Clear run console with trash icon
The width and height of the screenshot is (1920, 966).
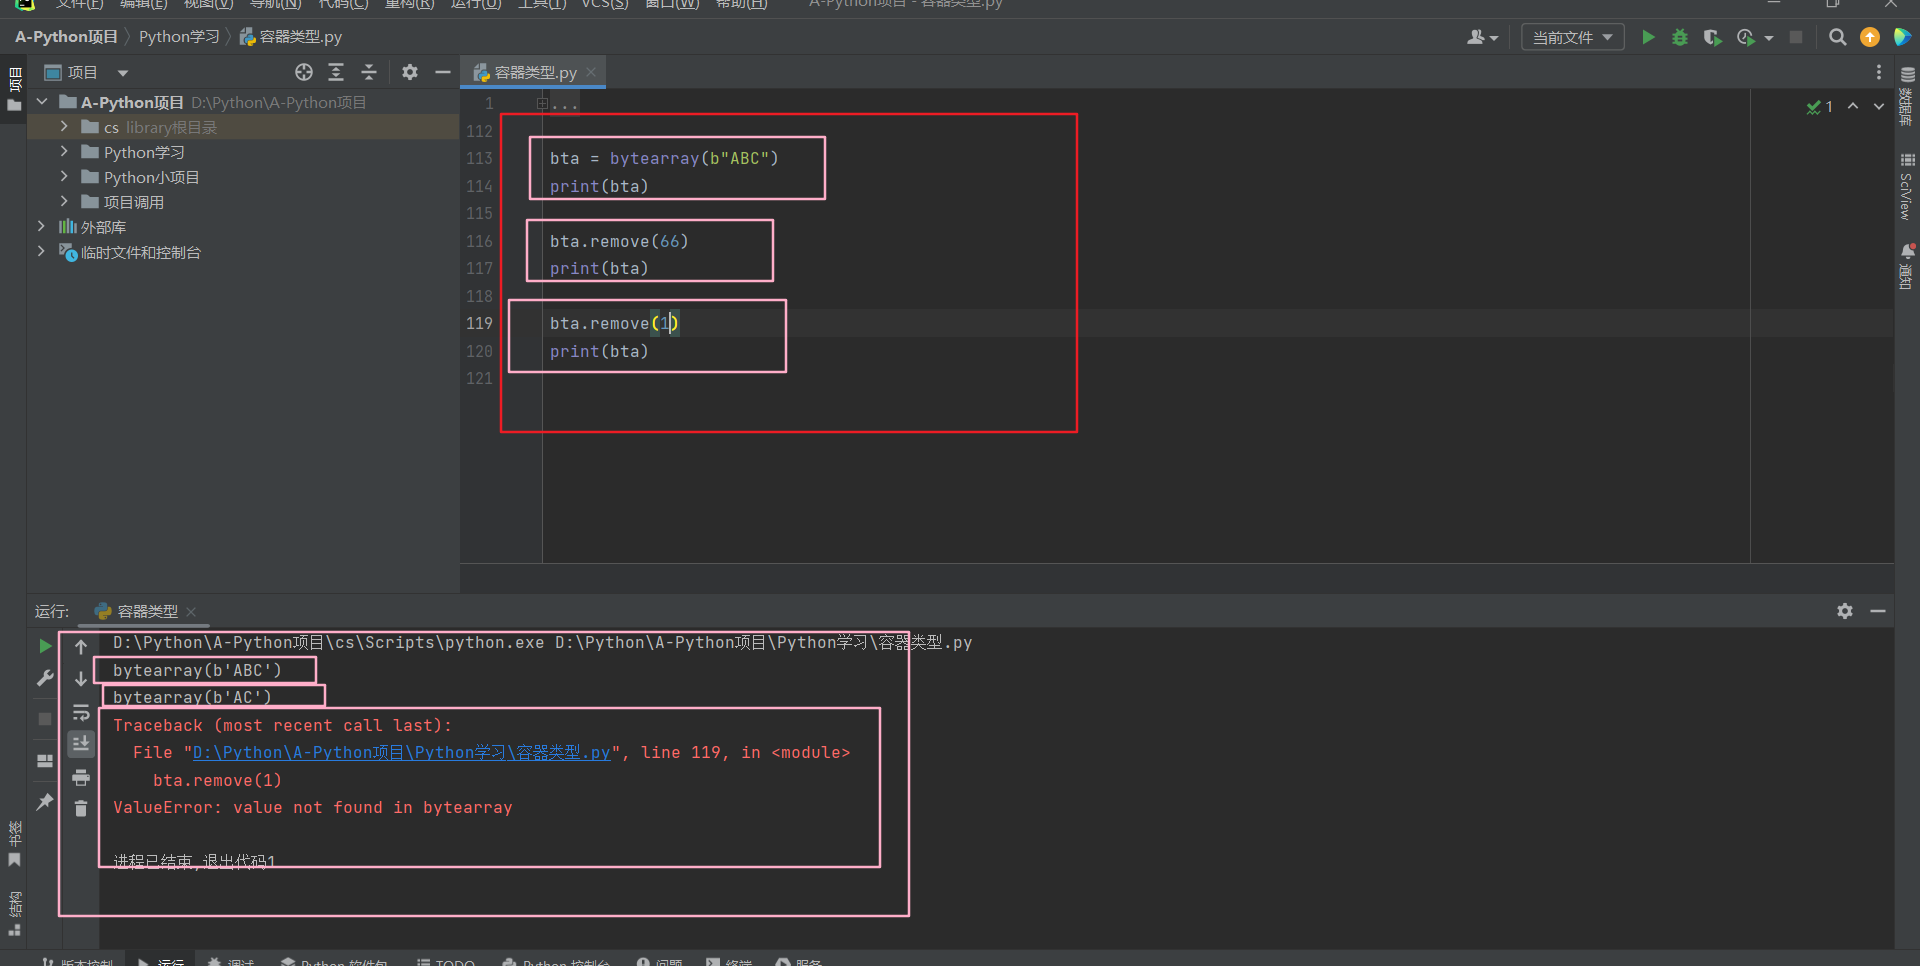point(81,808)
